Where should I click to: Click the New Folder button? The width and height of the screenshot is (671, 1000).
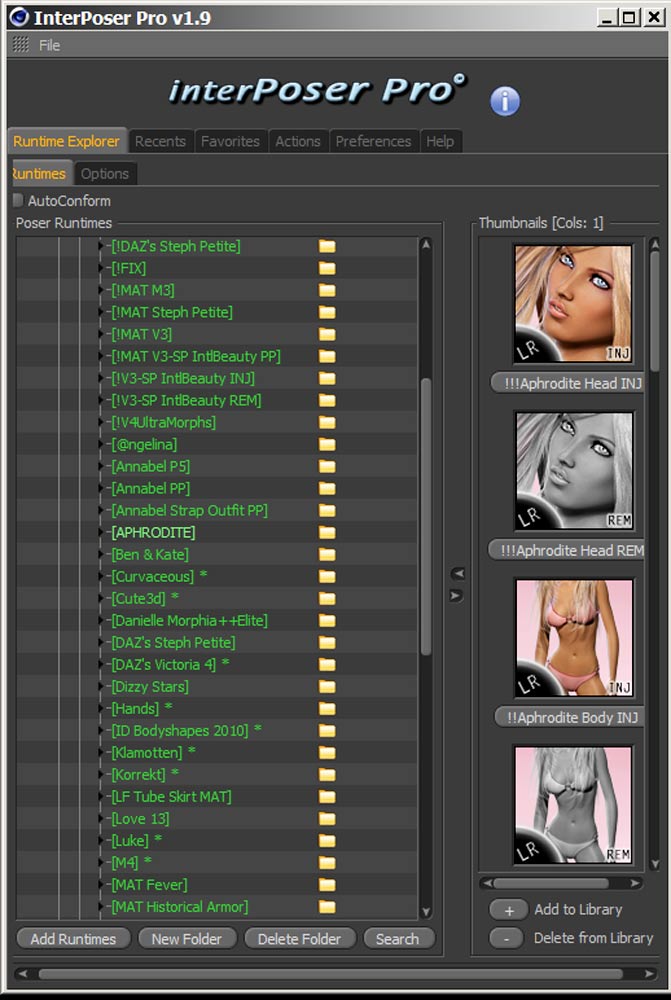(186, 939)
